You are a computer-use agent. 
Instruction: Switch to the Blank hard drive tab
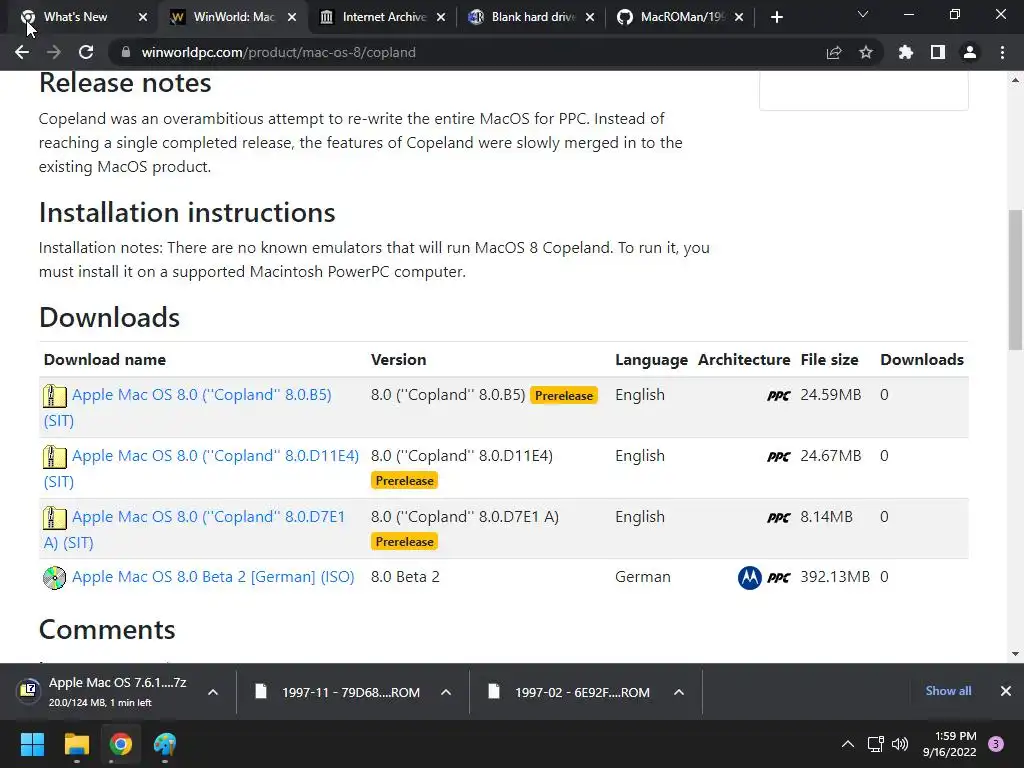tap(532, 17)
